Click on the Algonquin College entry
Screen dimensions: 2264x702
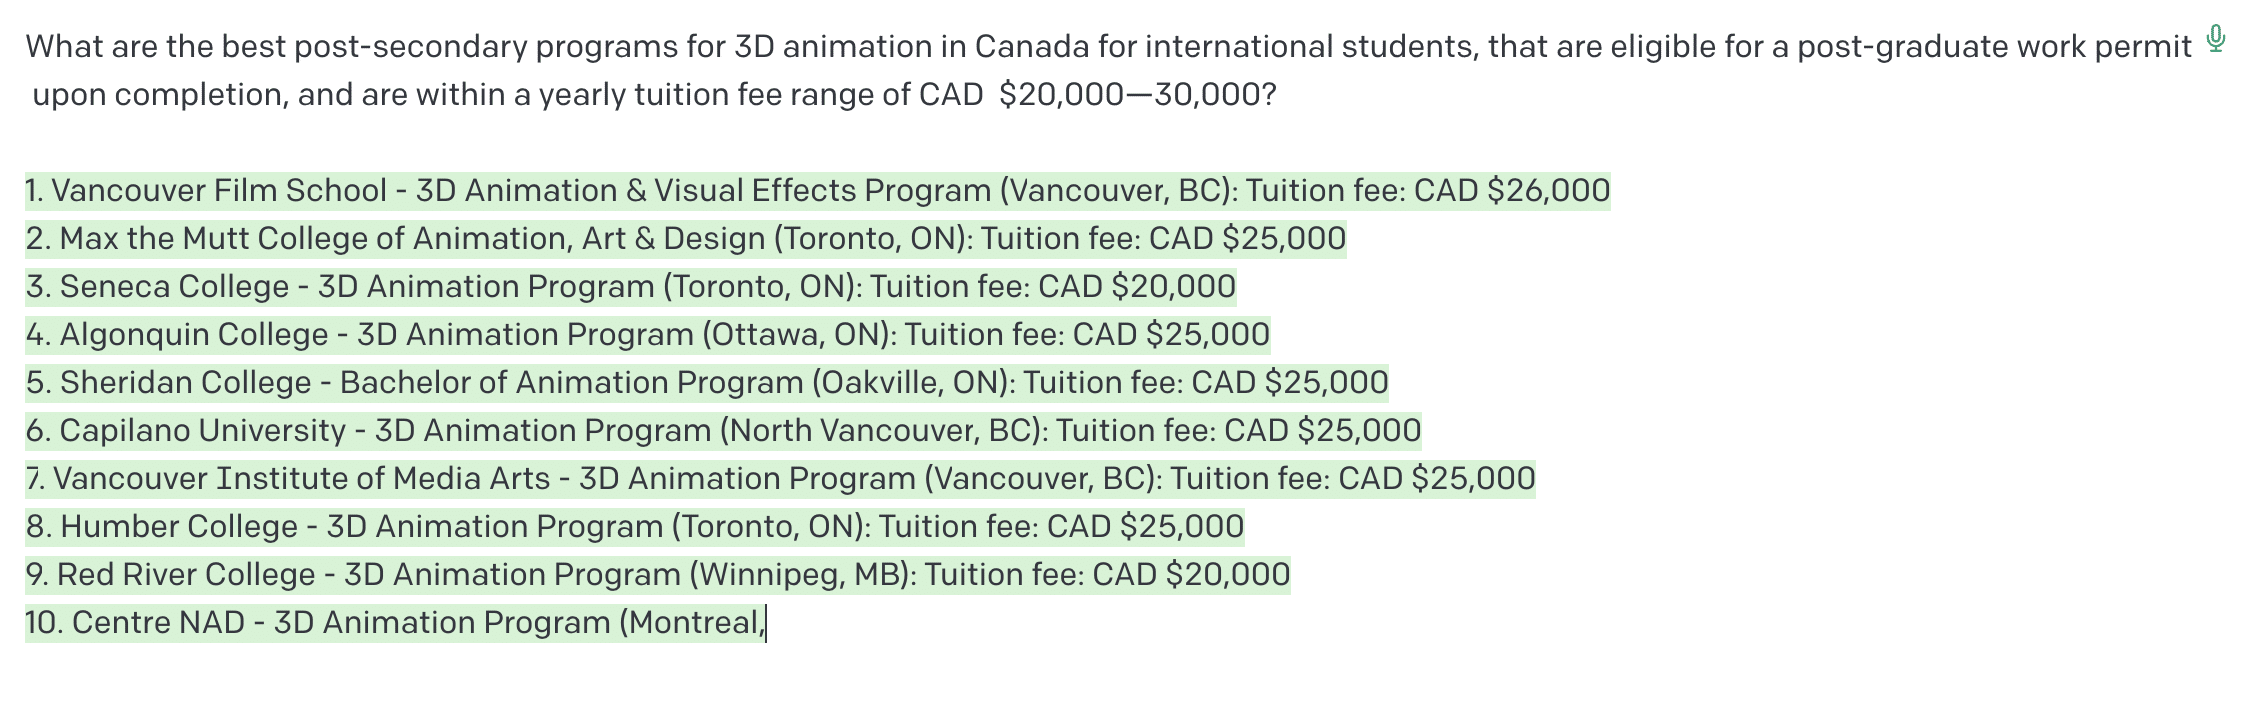click(647, 335)
